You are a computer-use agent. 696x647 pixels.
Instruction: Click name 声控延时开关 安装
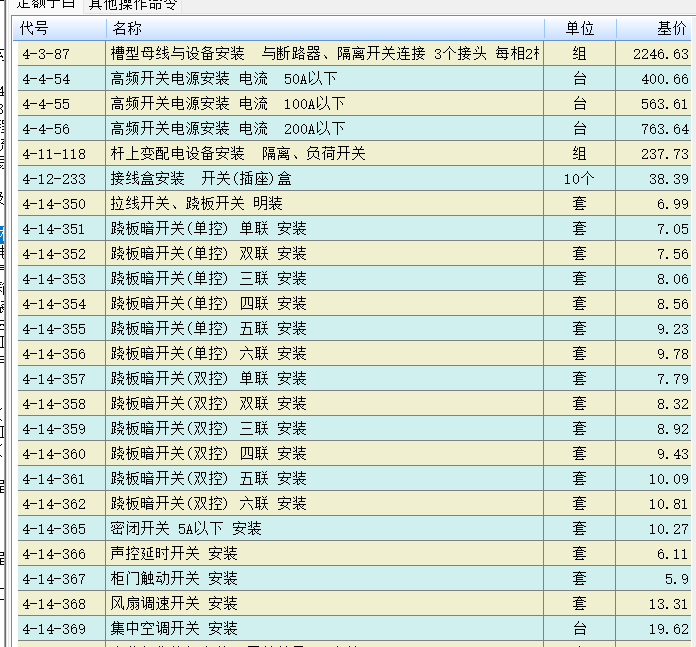(x=174, y=554)
